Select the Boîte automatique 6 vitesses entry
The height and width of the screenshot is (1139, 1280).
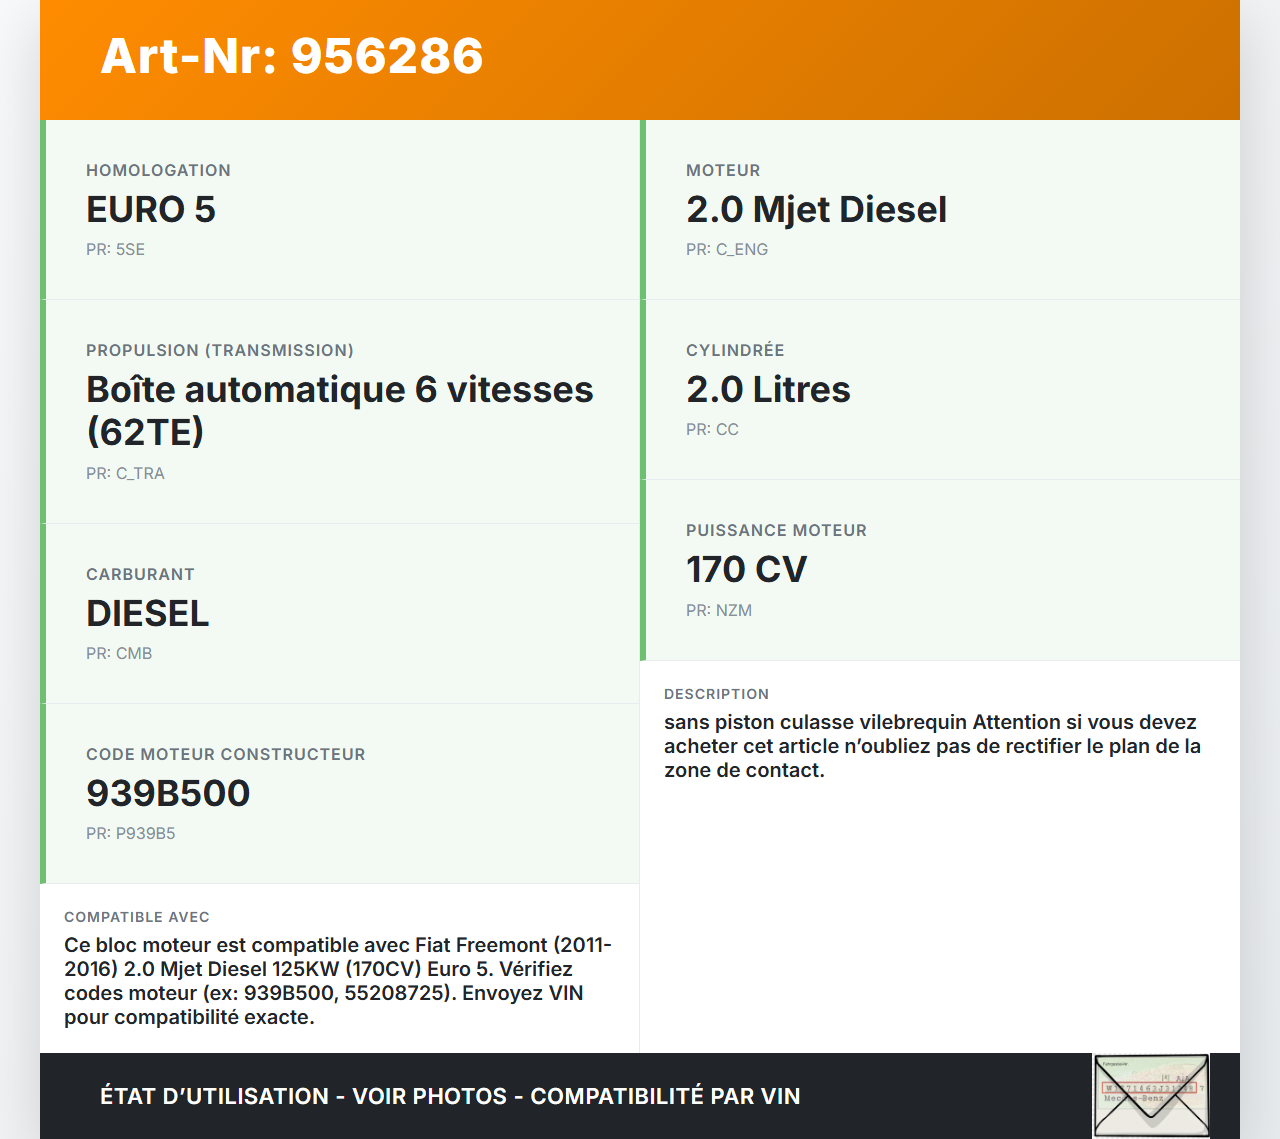point(340,410)
